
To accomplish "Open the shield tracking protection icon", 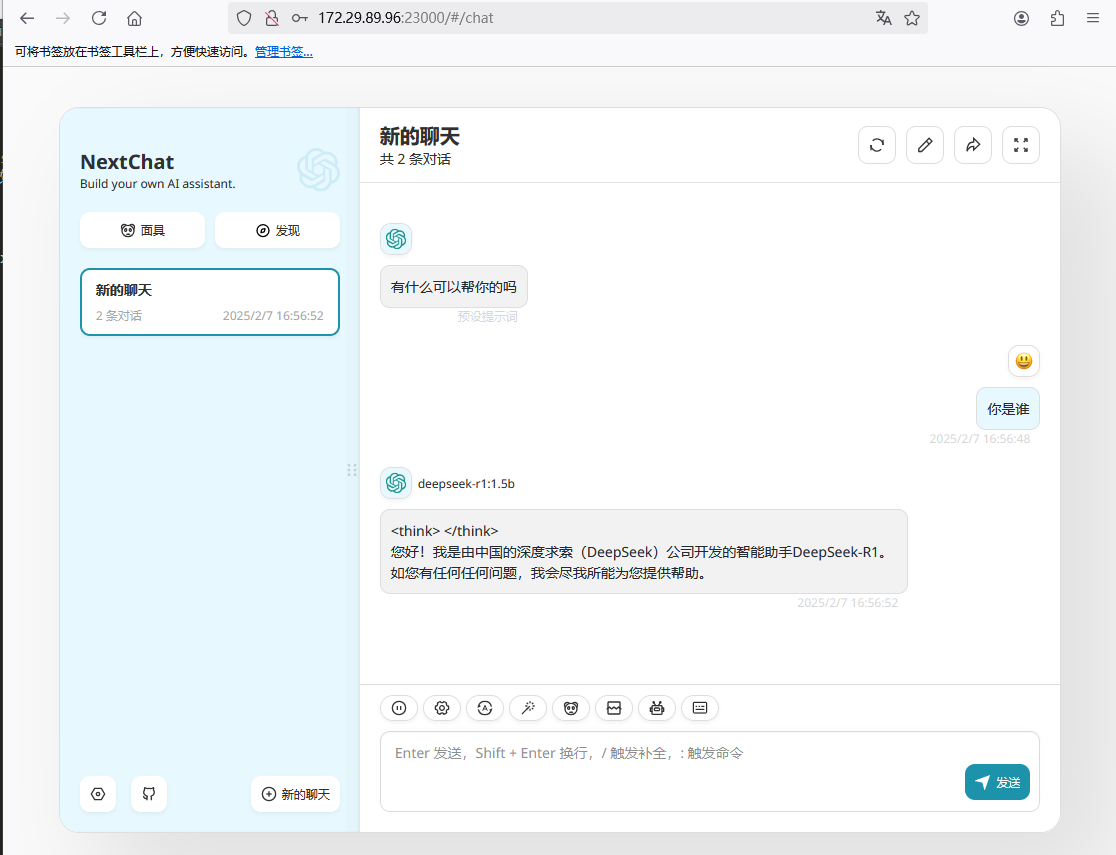I will pos(244,19).
